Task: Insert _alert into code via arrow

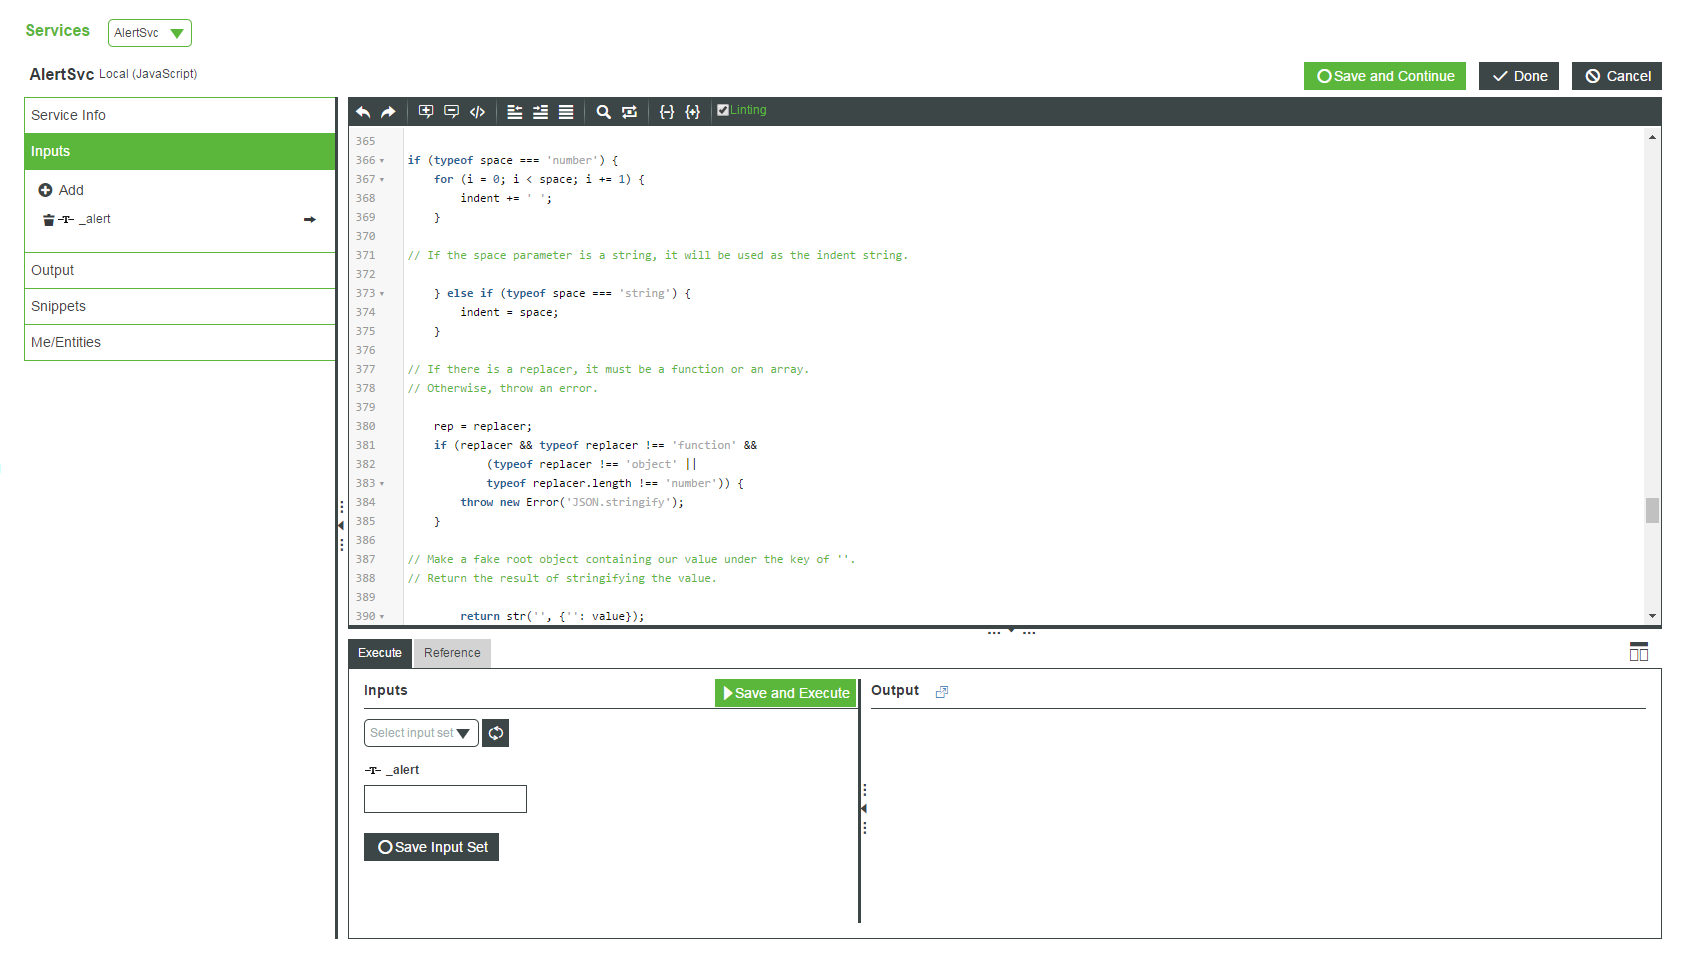Action: pyautogui.click(x=310, y=219)
